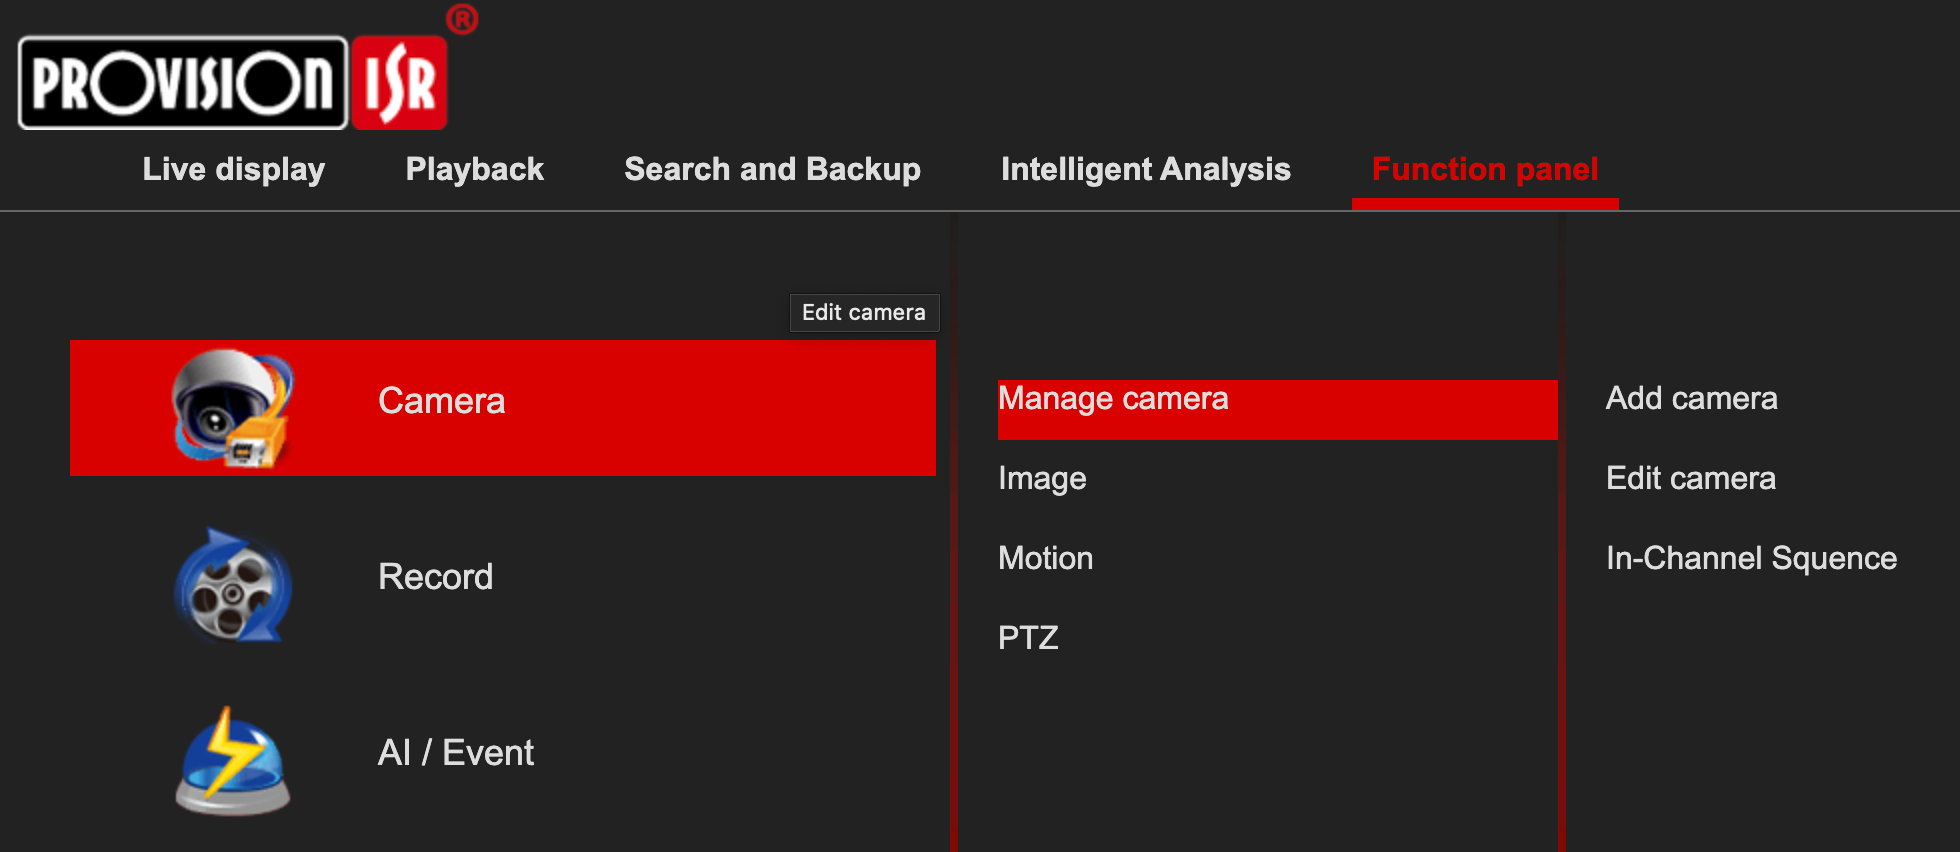1960x852 pixels.
Task: Go to Intelligent Analysis tab
Action: pos(1145,169)
